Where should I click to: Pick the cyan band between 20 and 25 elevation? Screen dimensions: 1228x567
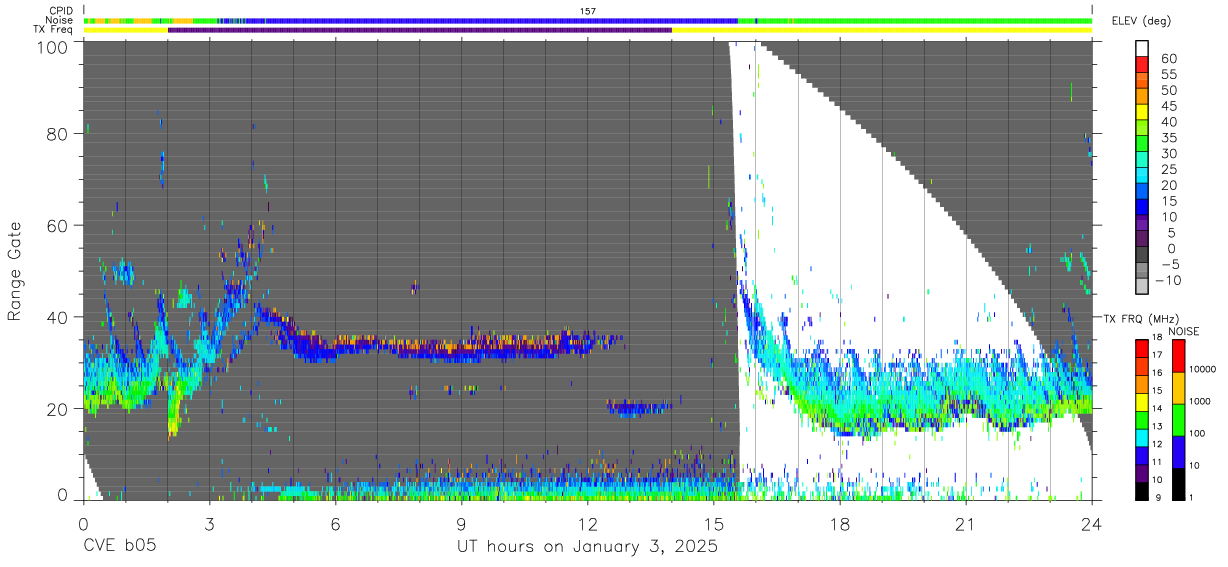(1142, 177)
